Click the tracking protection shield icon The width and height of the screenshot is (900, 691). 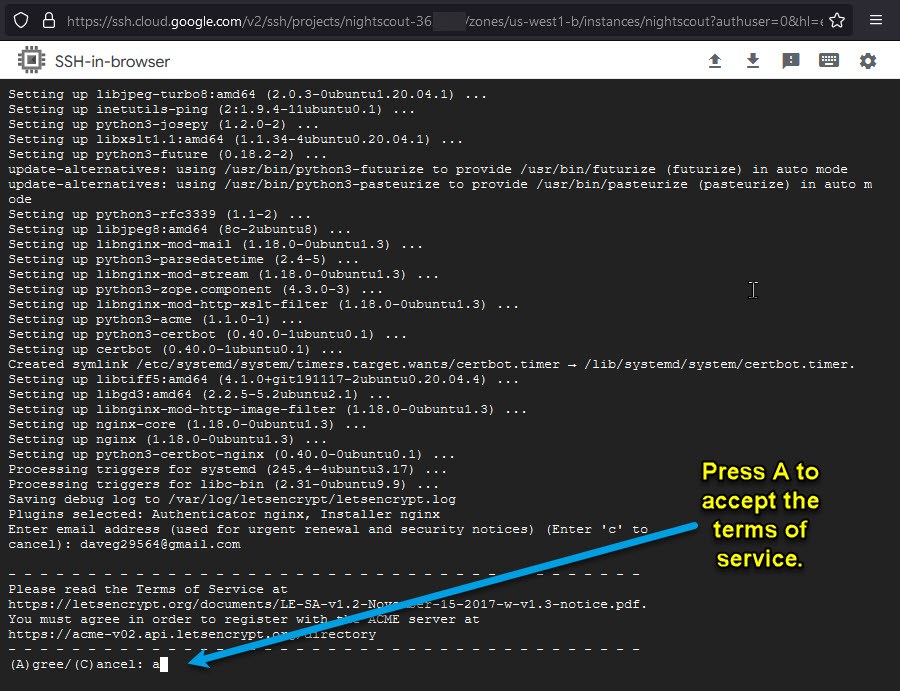pyautogui.click(x=21, y=20)
